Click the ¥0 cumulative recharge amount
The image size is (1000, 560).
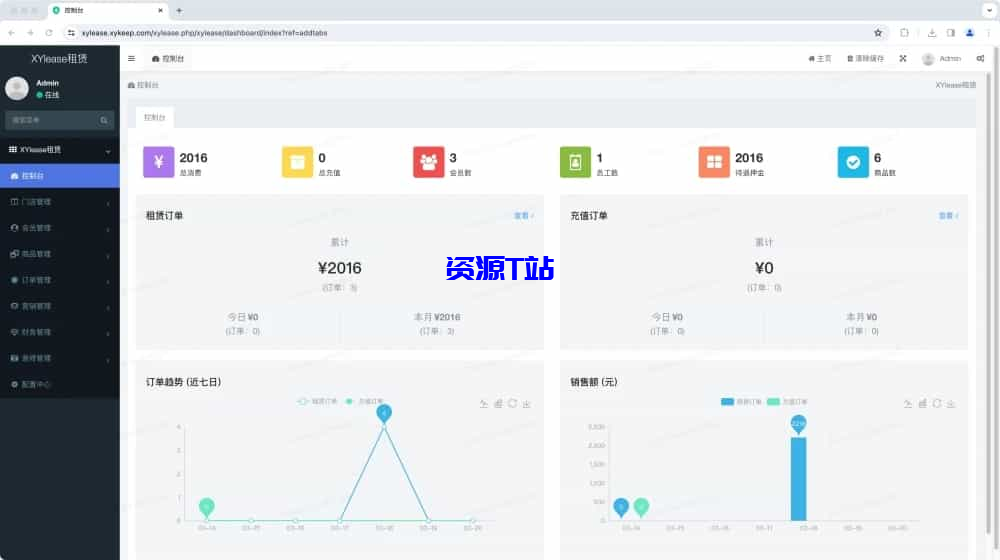click(x=764, y=268)
